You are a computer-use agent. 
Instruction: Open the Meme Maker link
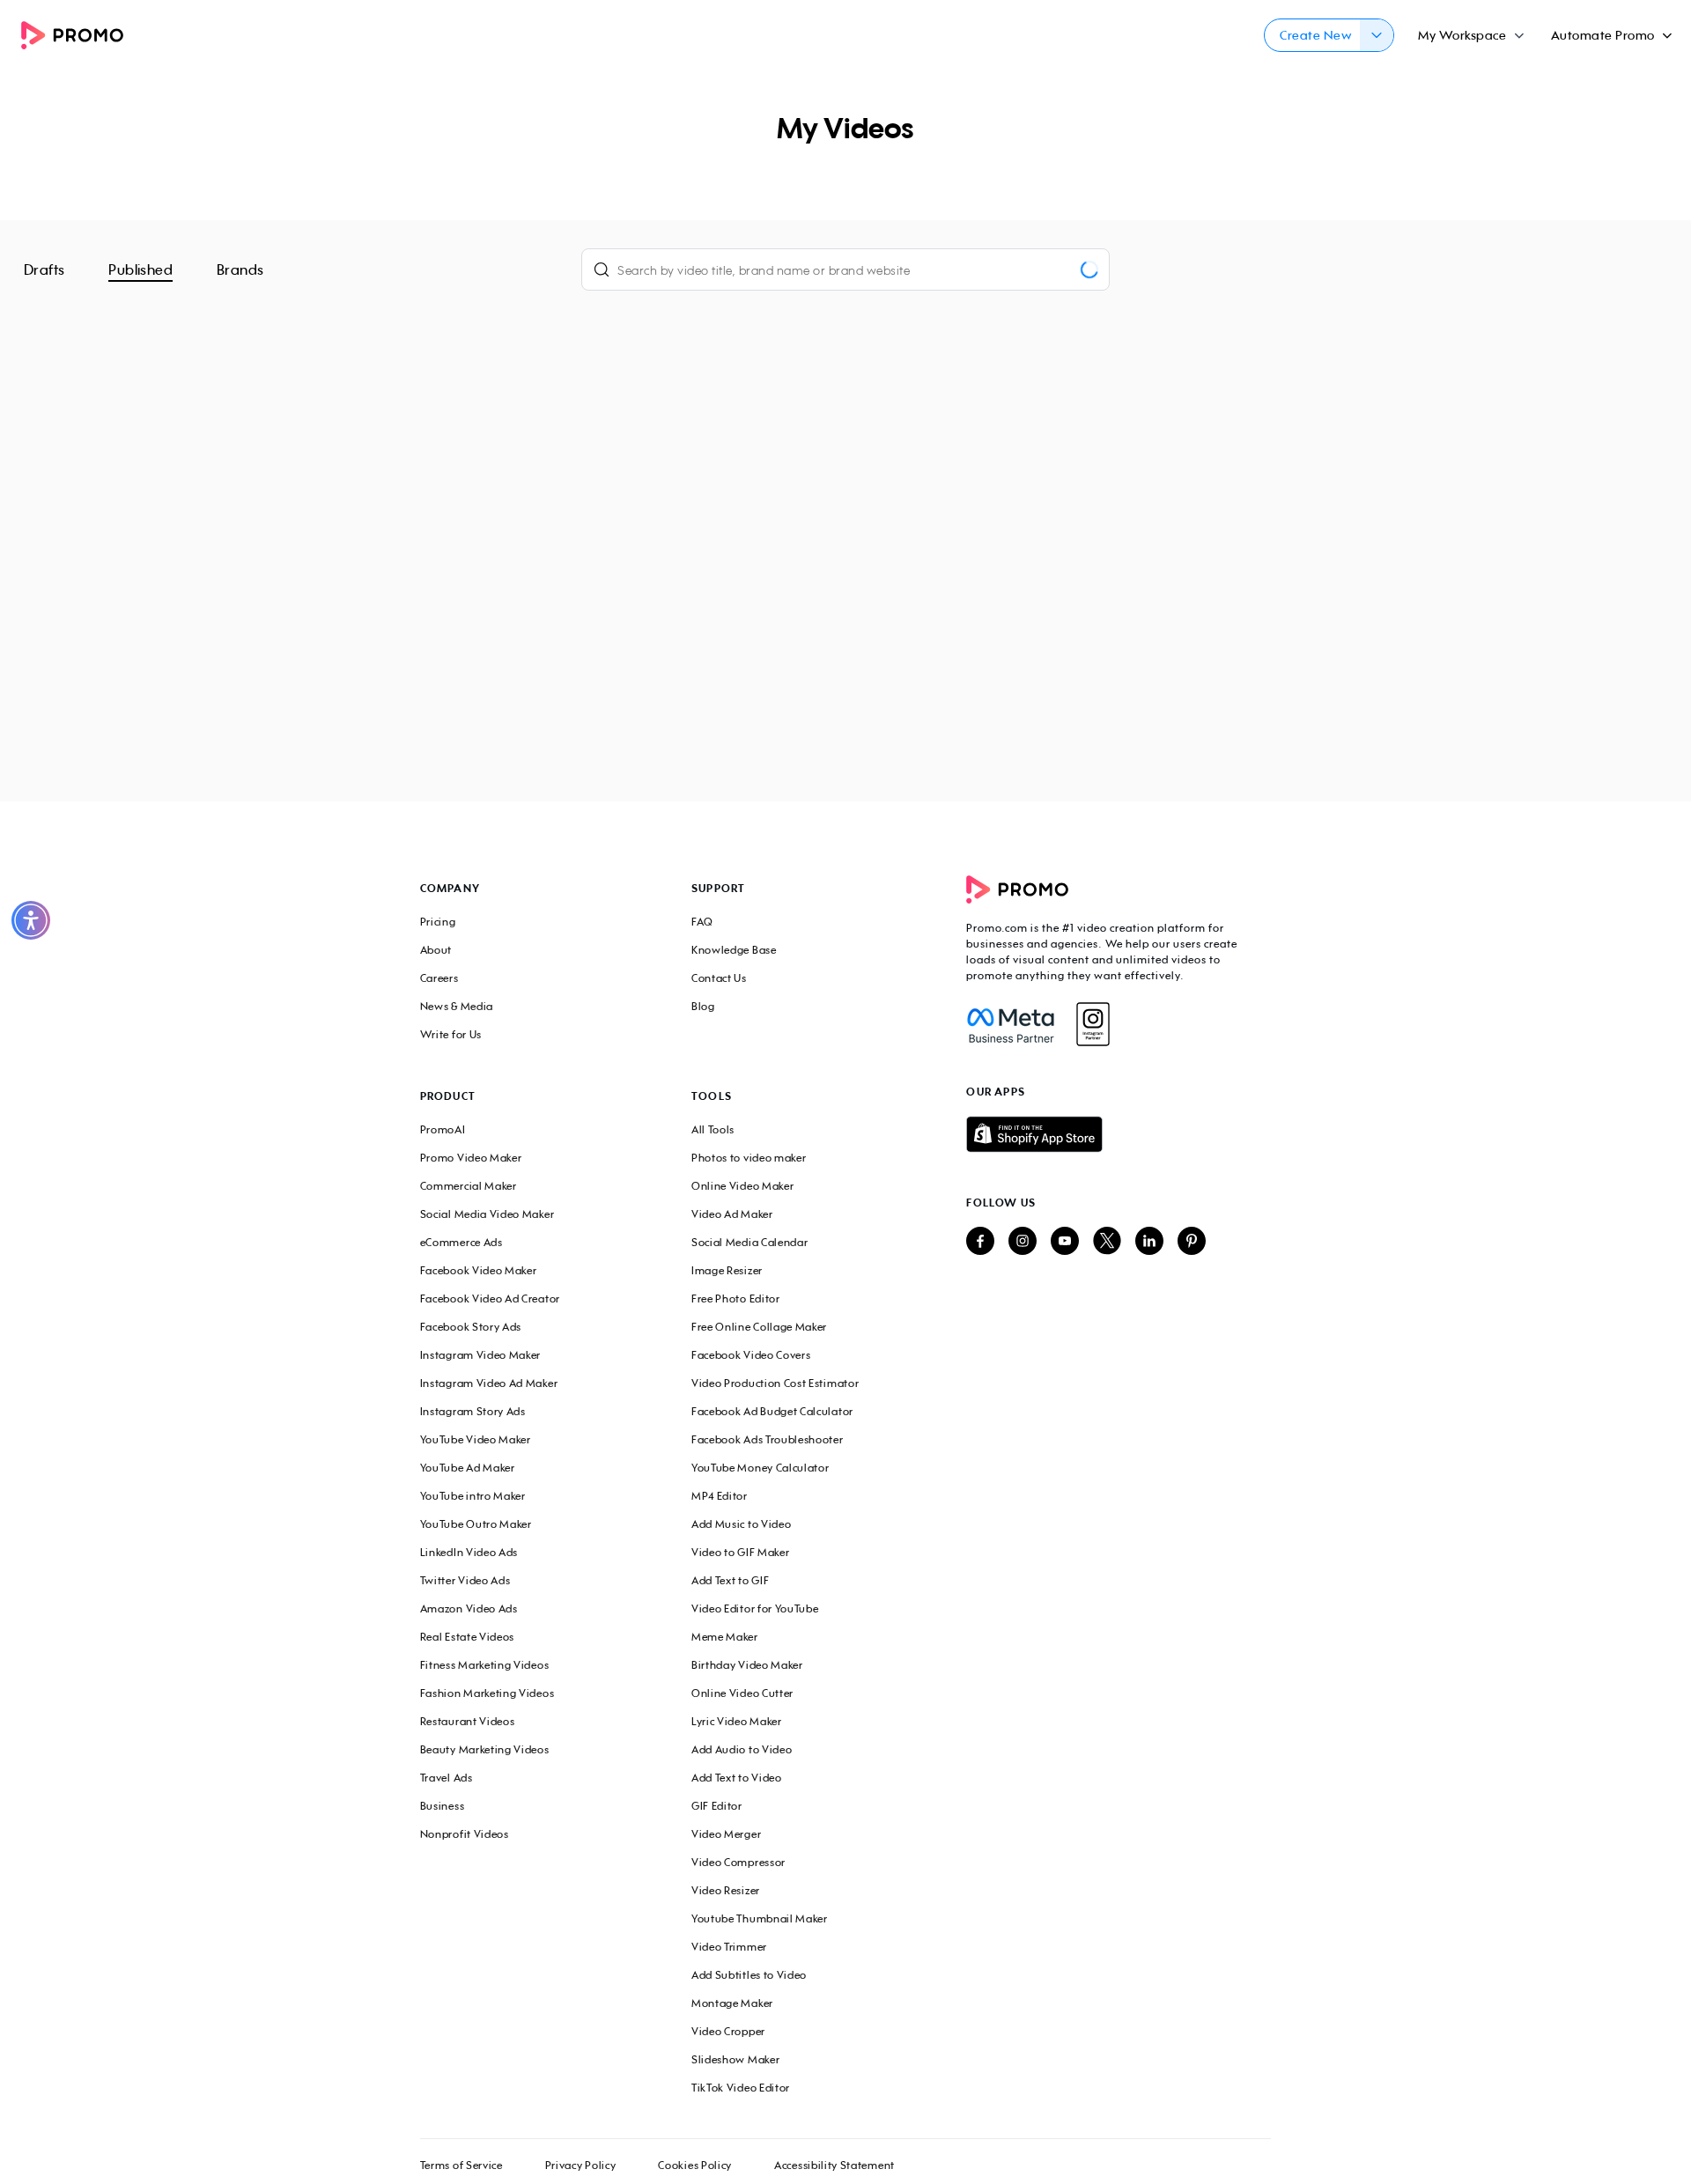pos(724,1637)
